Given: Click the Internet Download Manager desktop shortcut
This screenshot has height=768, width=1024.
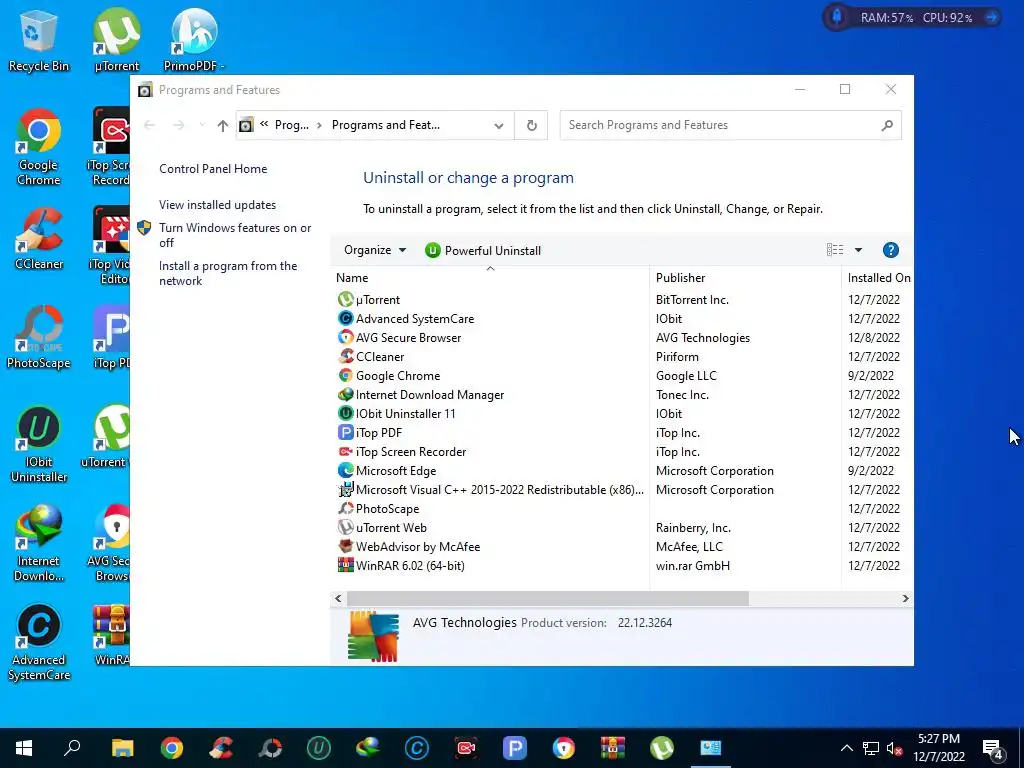Looking at the screenshot, I should point(38,543).
